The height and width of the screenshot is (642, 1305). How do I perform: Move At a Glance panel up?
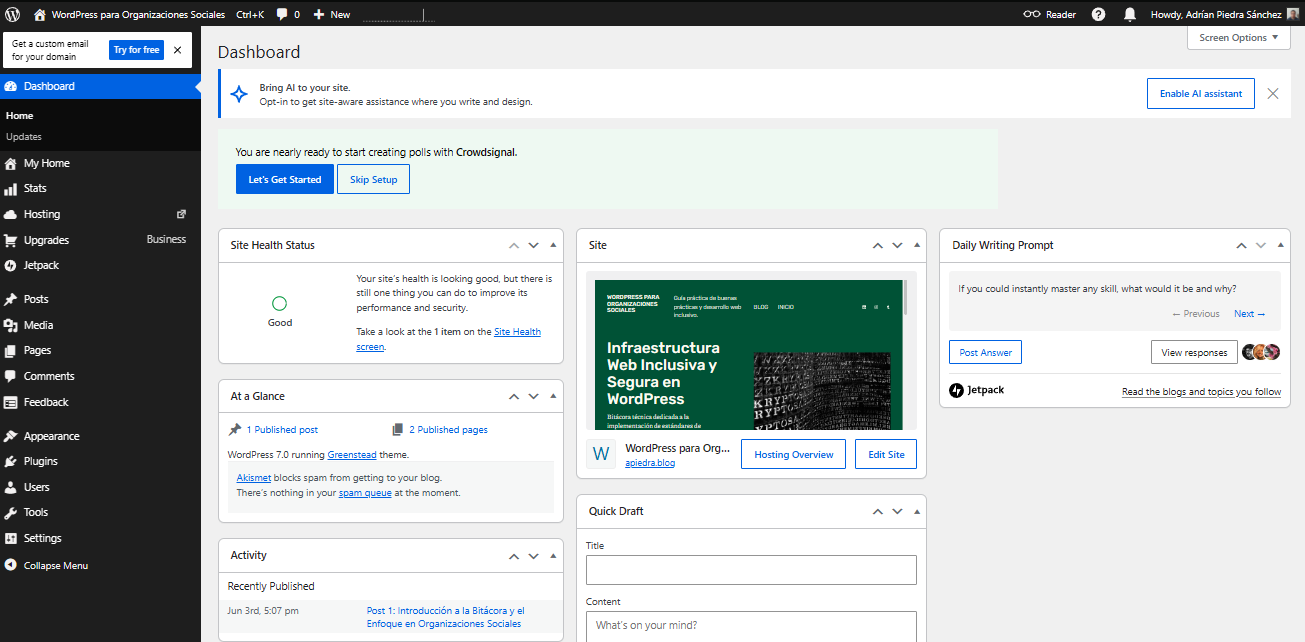pyautogui.click(x=513, y=396)
